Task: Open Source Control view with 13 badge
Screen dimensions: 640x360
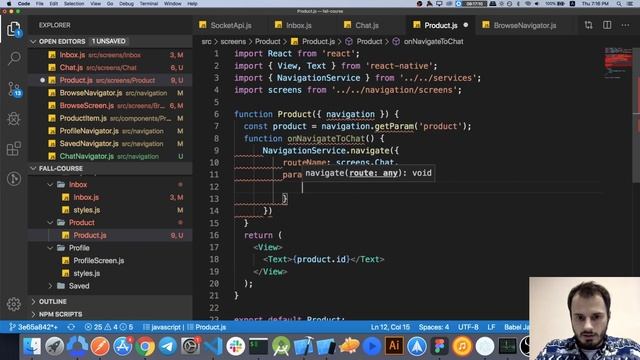Action: coord(14,89)
